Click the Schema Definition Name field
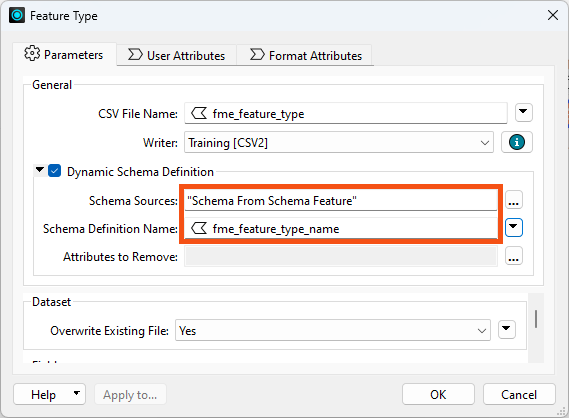The image size is (569, 418). click(x=341, y=229)
